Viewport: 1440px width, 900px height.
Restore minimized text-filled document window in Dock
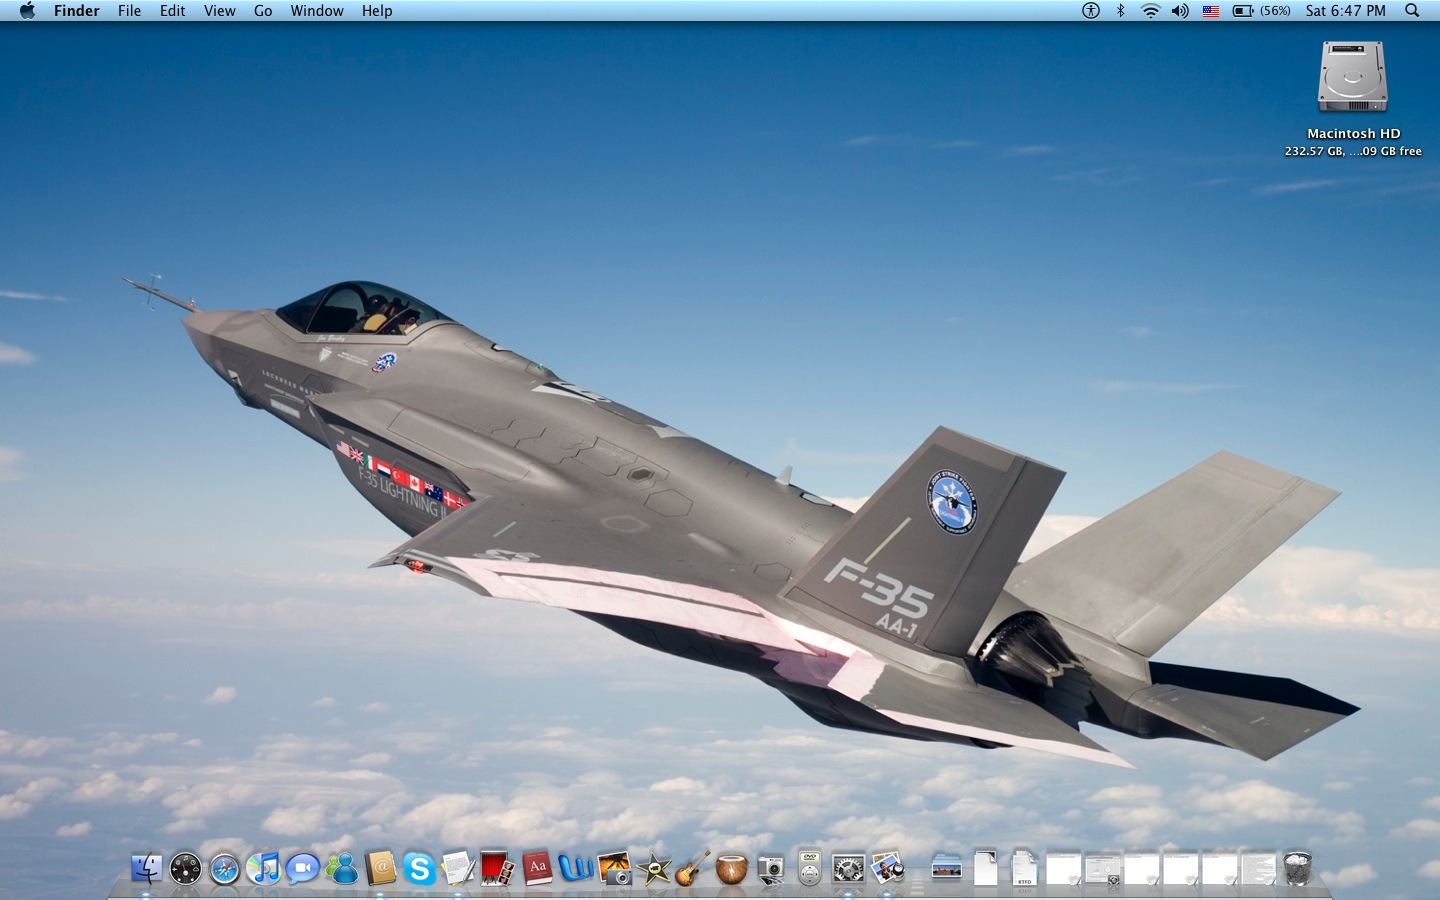[1258, 868]
